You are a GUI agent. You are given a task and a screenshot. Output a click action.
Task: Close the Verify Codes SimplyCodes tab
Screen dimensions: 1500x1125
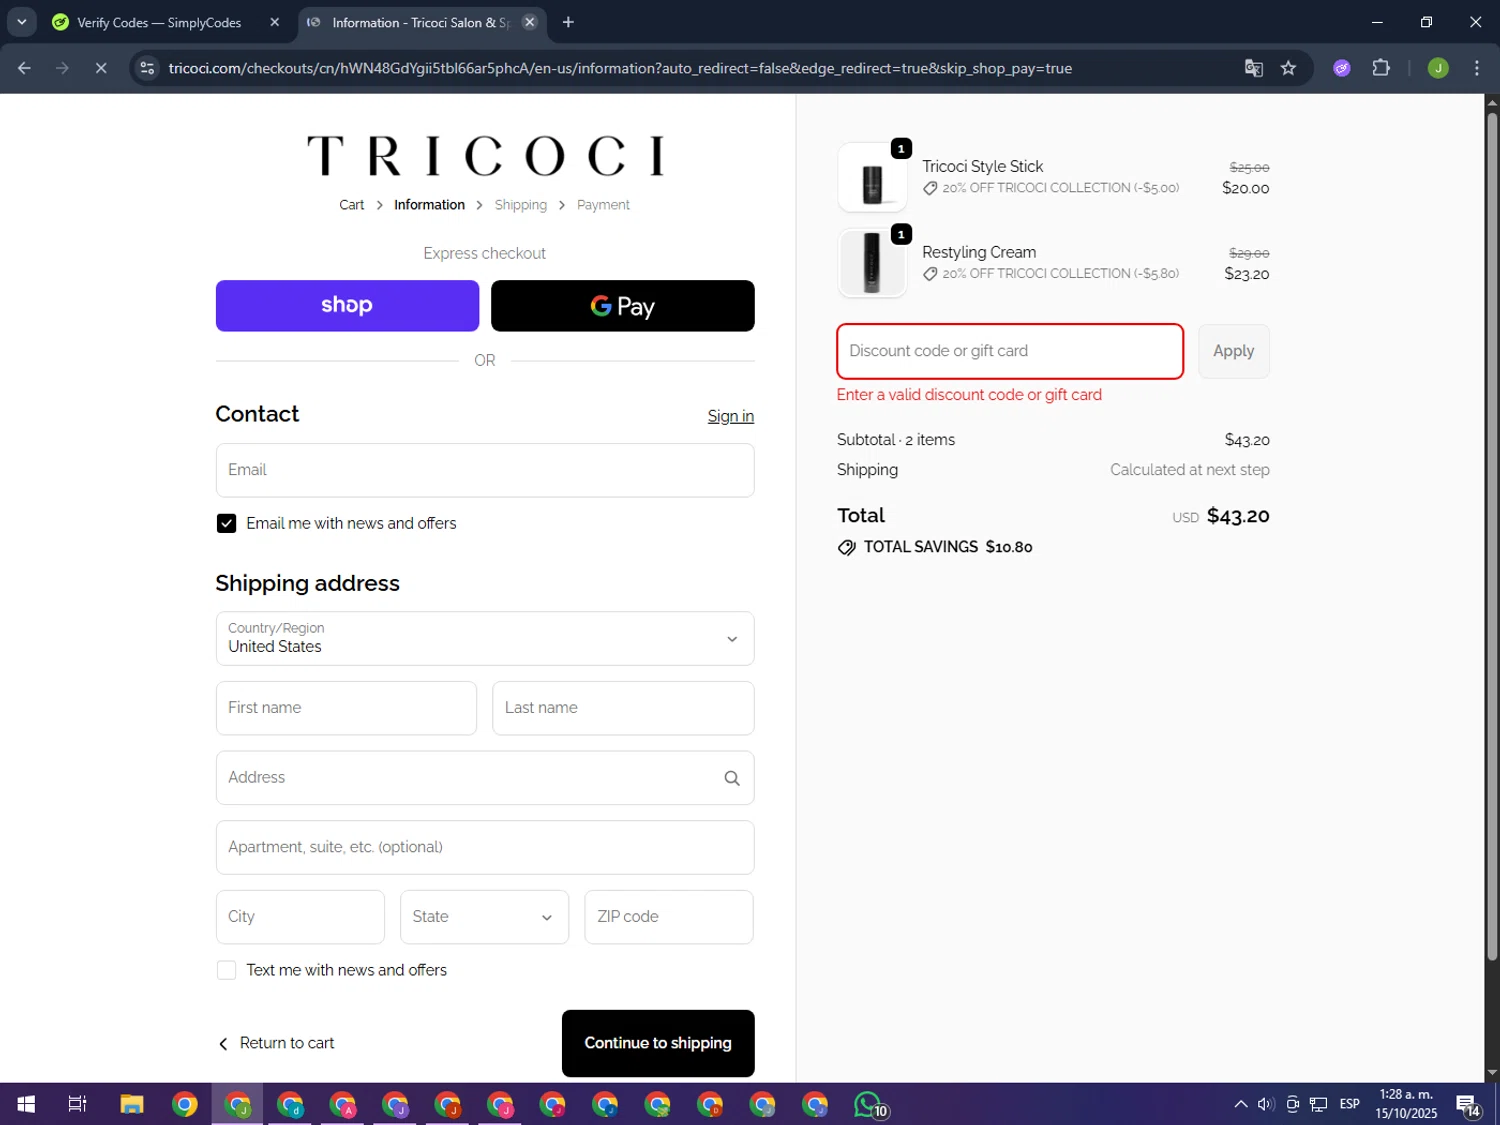click(x=275, y=22)
